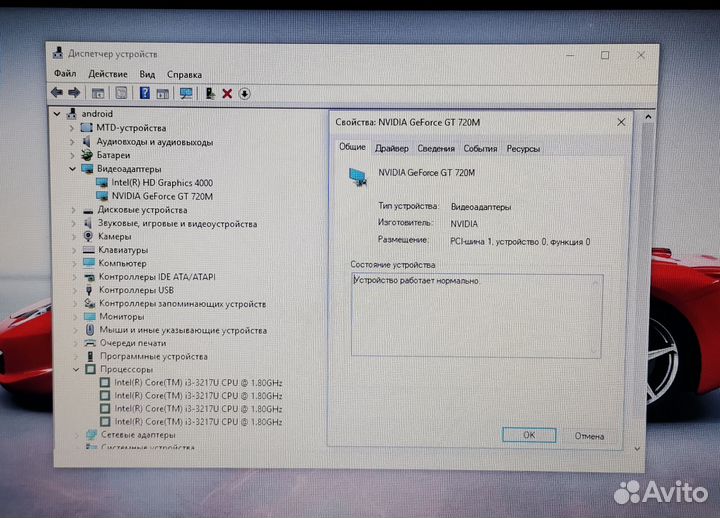This screenshot has width=720, height=518.
Task: Click the device status text box
Action: tap(476, 315)
